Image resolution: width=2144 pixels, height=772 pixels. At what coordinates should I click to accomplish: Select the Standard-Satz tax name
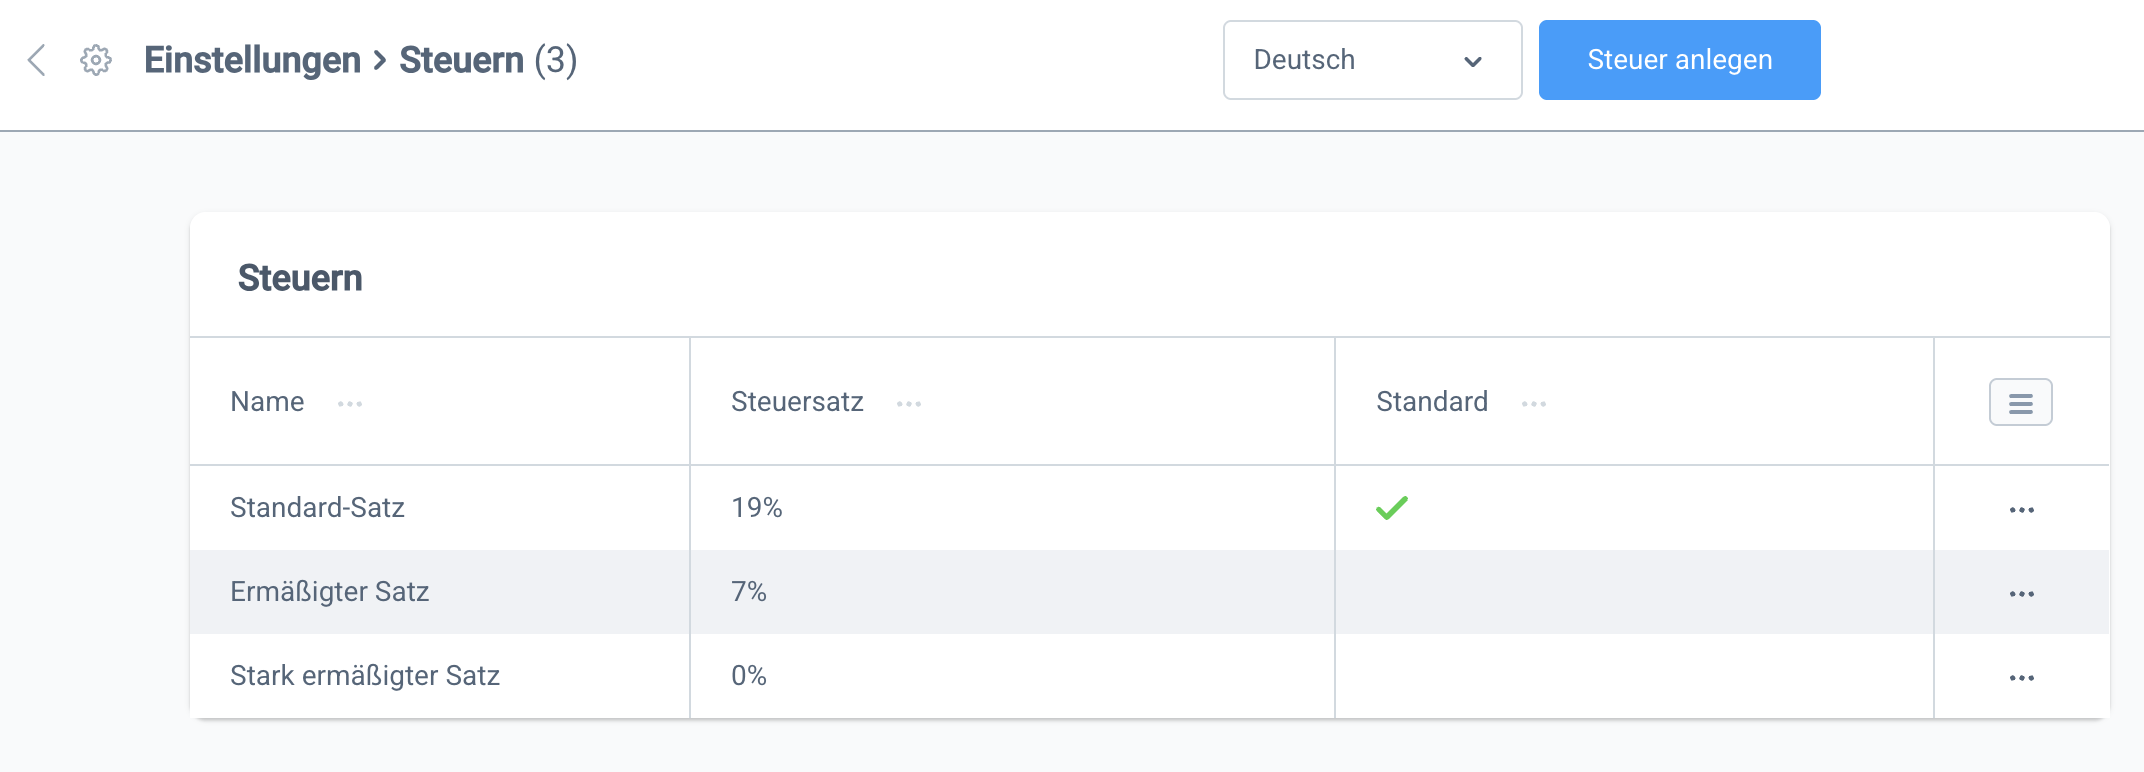317,508
